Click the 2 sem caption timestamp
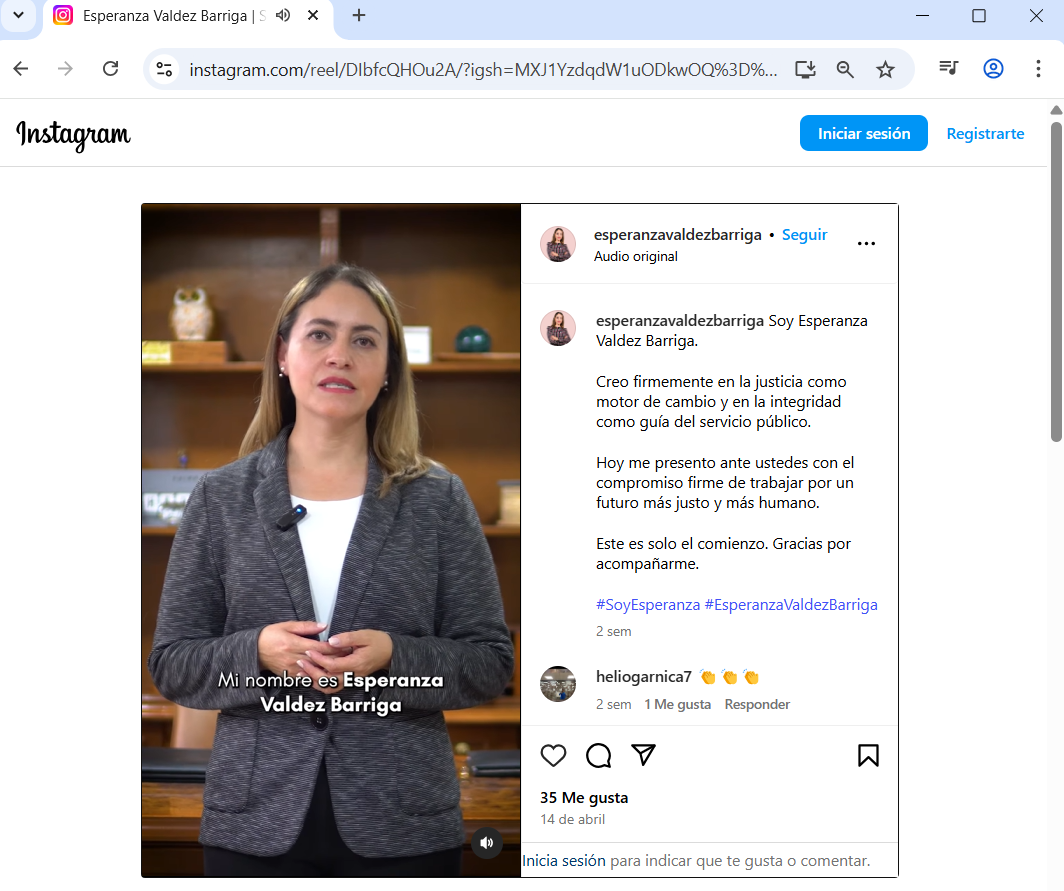The width and height of the screenshot is (1064, 891). [x=613, y=632]
